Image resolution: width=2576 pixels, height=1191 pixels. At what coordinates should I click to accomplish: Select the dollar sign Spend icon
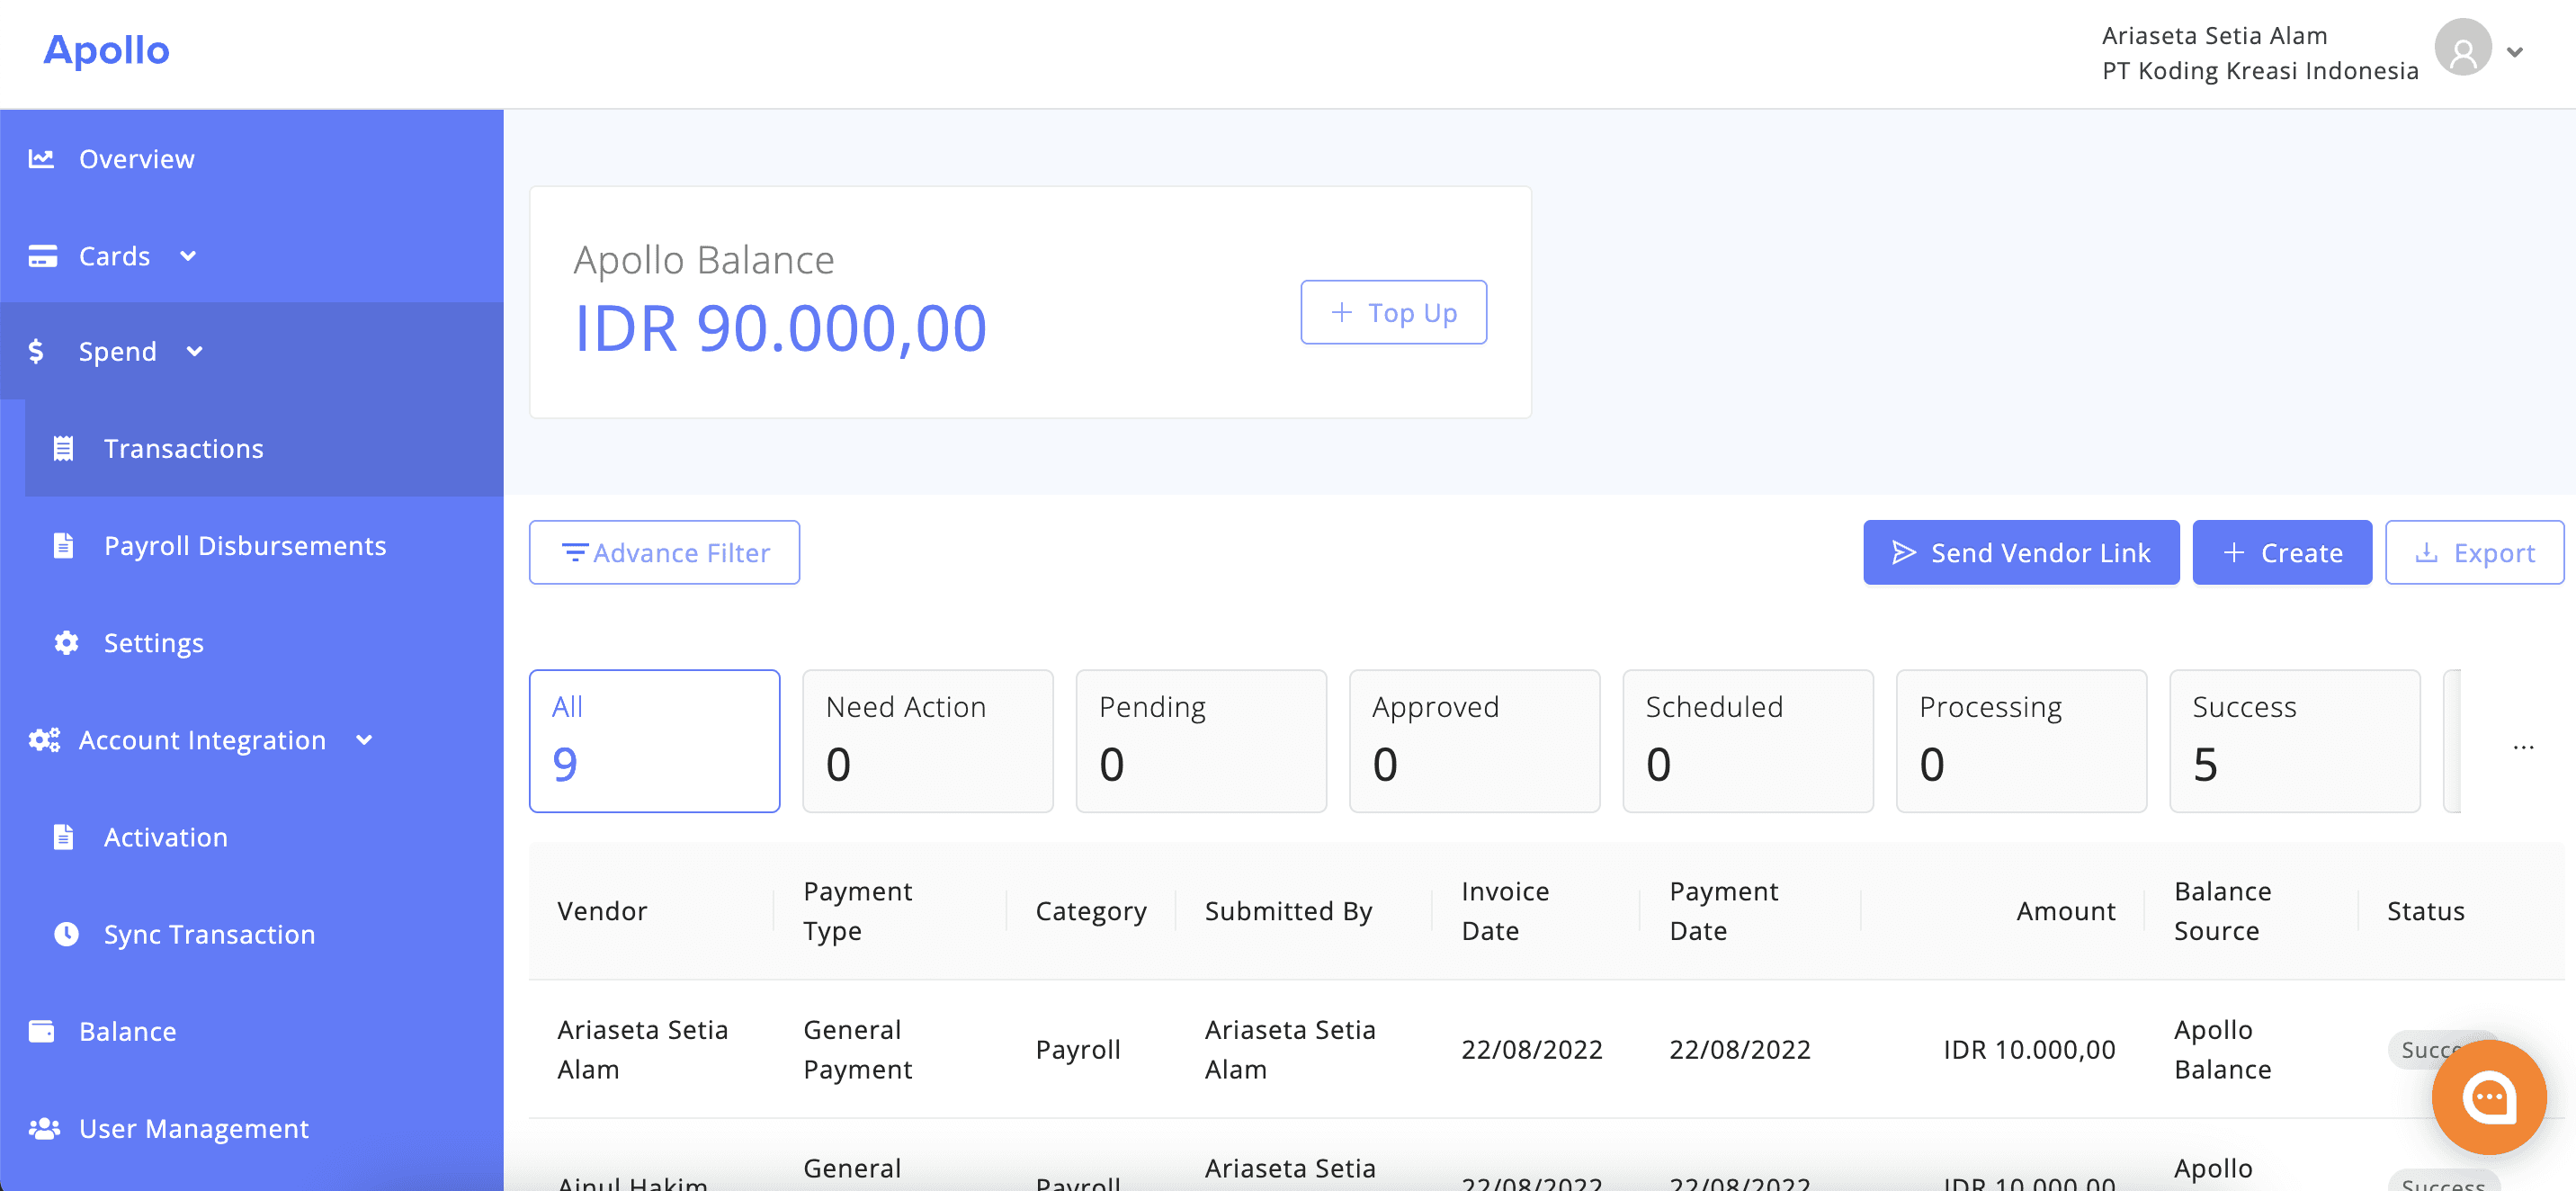[37, 350]
